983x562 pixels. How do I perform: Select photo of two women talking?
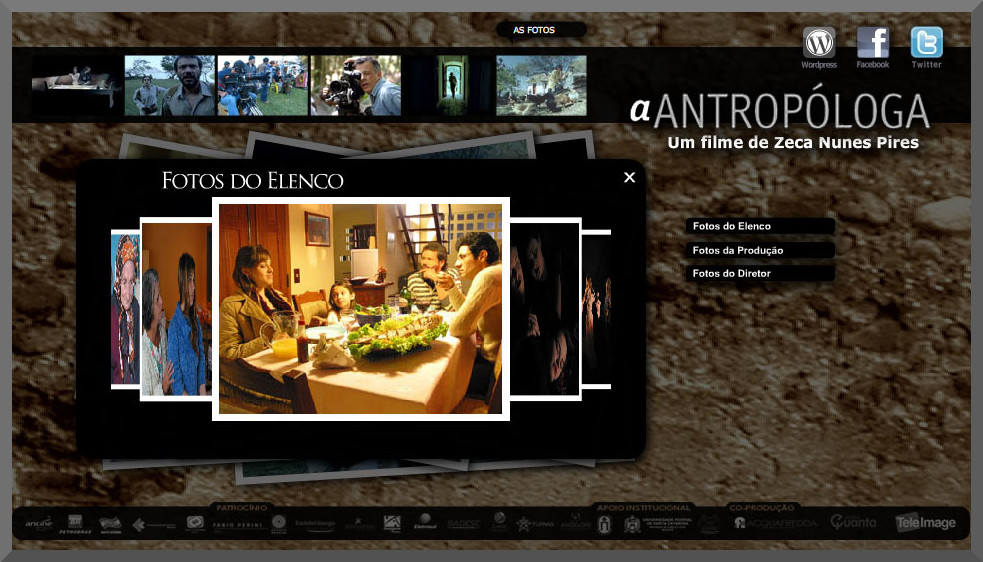pos(177,309)
